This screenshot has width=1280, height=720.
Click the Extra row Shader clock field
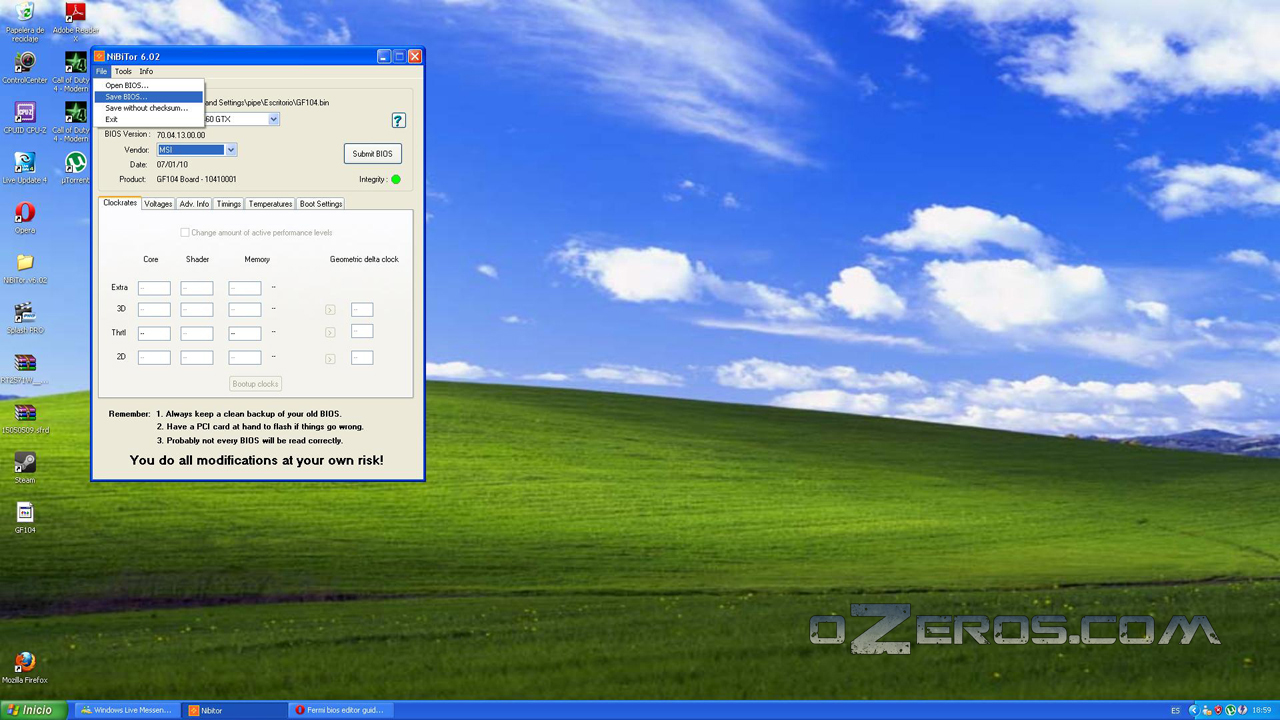(197, 288)
